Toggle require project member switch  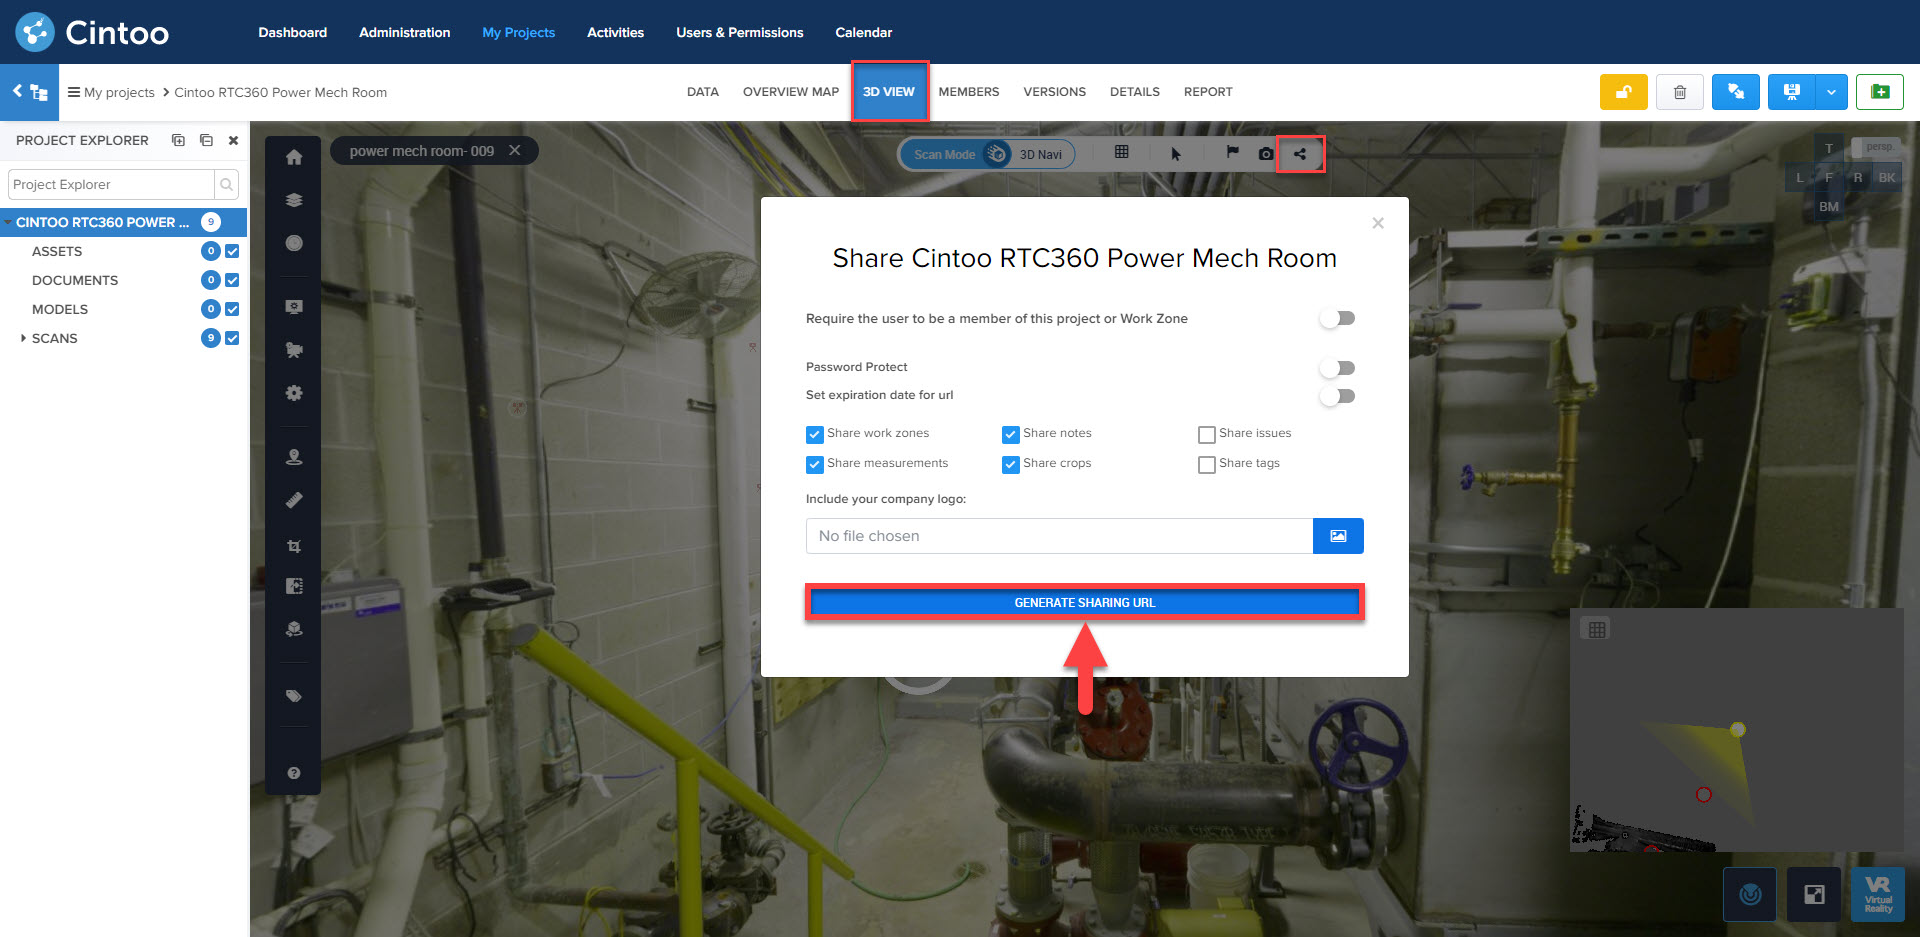click(1337, 318)
